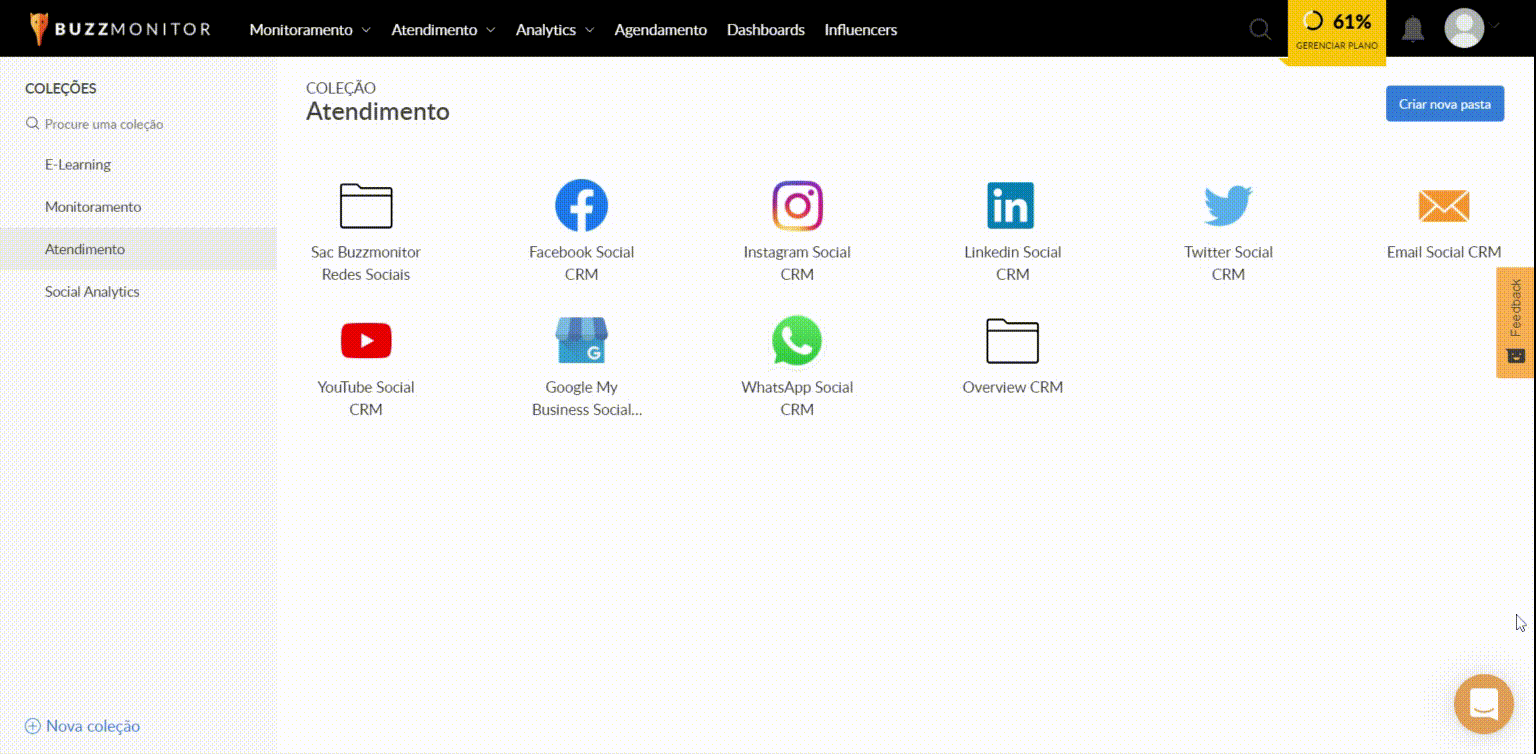1536x754 pixels.
Task: Go to the Influencers menu item
Action: point(860,30)
